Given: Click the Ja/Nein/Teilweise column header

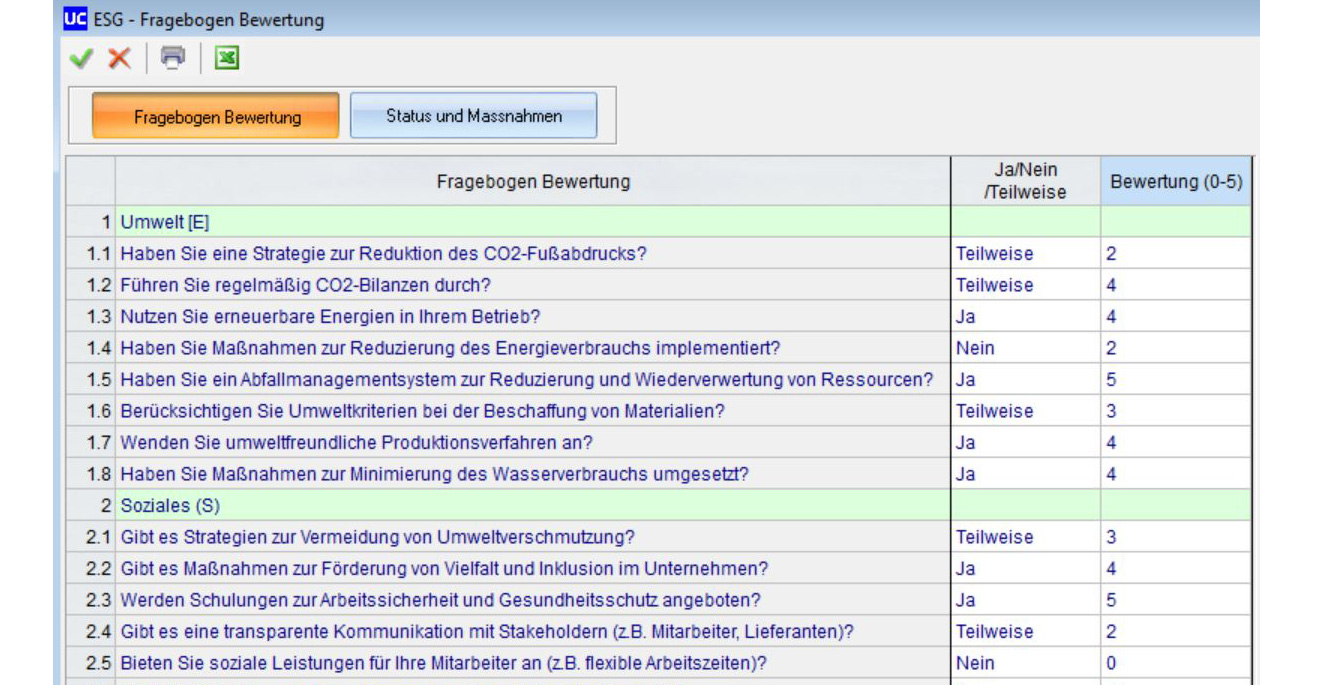Looking at the screenshot, I should 1025,181.
